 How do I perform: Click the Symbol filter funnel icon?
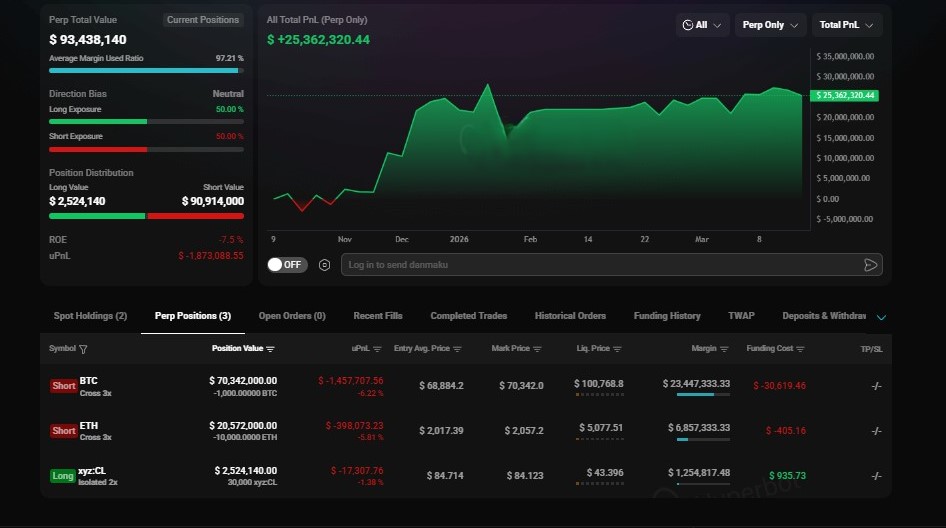coord(83,349)
